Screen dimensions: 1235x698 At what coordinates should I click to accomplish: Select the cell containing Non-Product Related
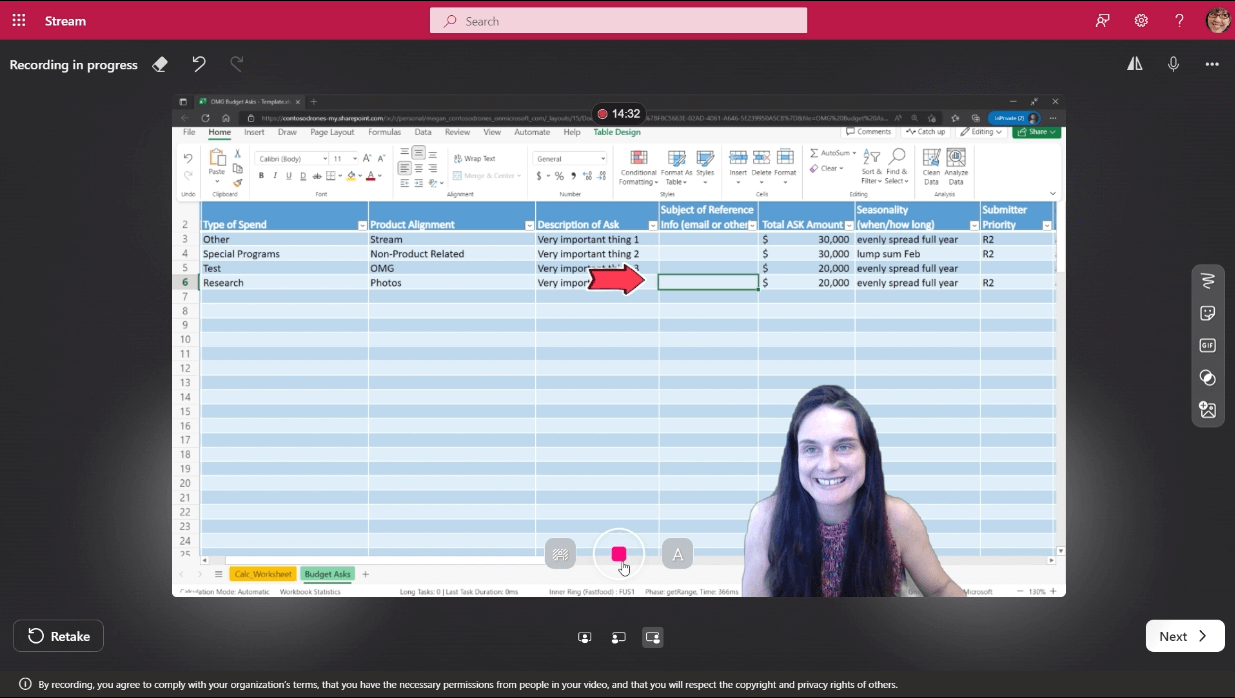tap(452, 254)
